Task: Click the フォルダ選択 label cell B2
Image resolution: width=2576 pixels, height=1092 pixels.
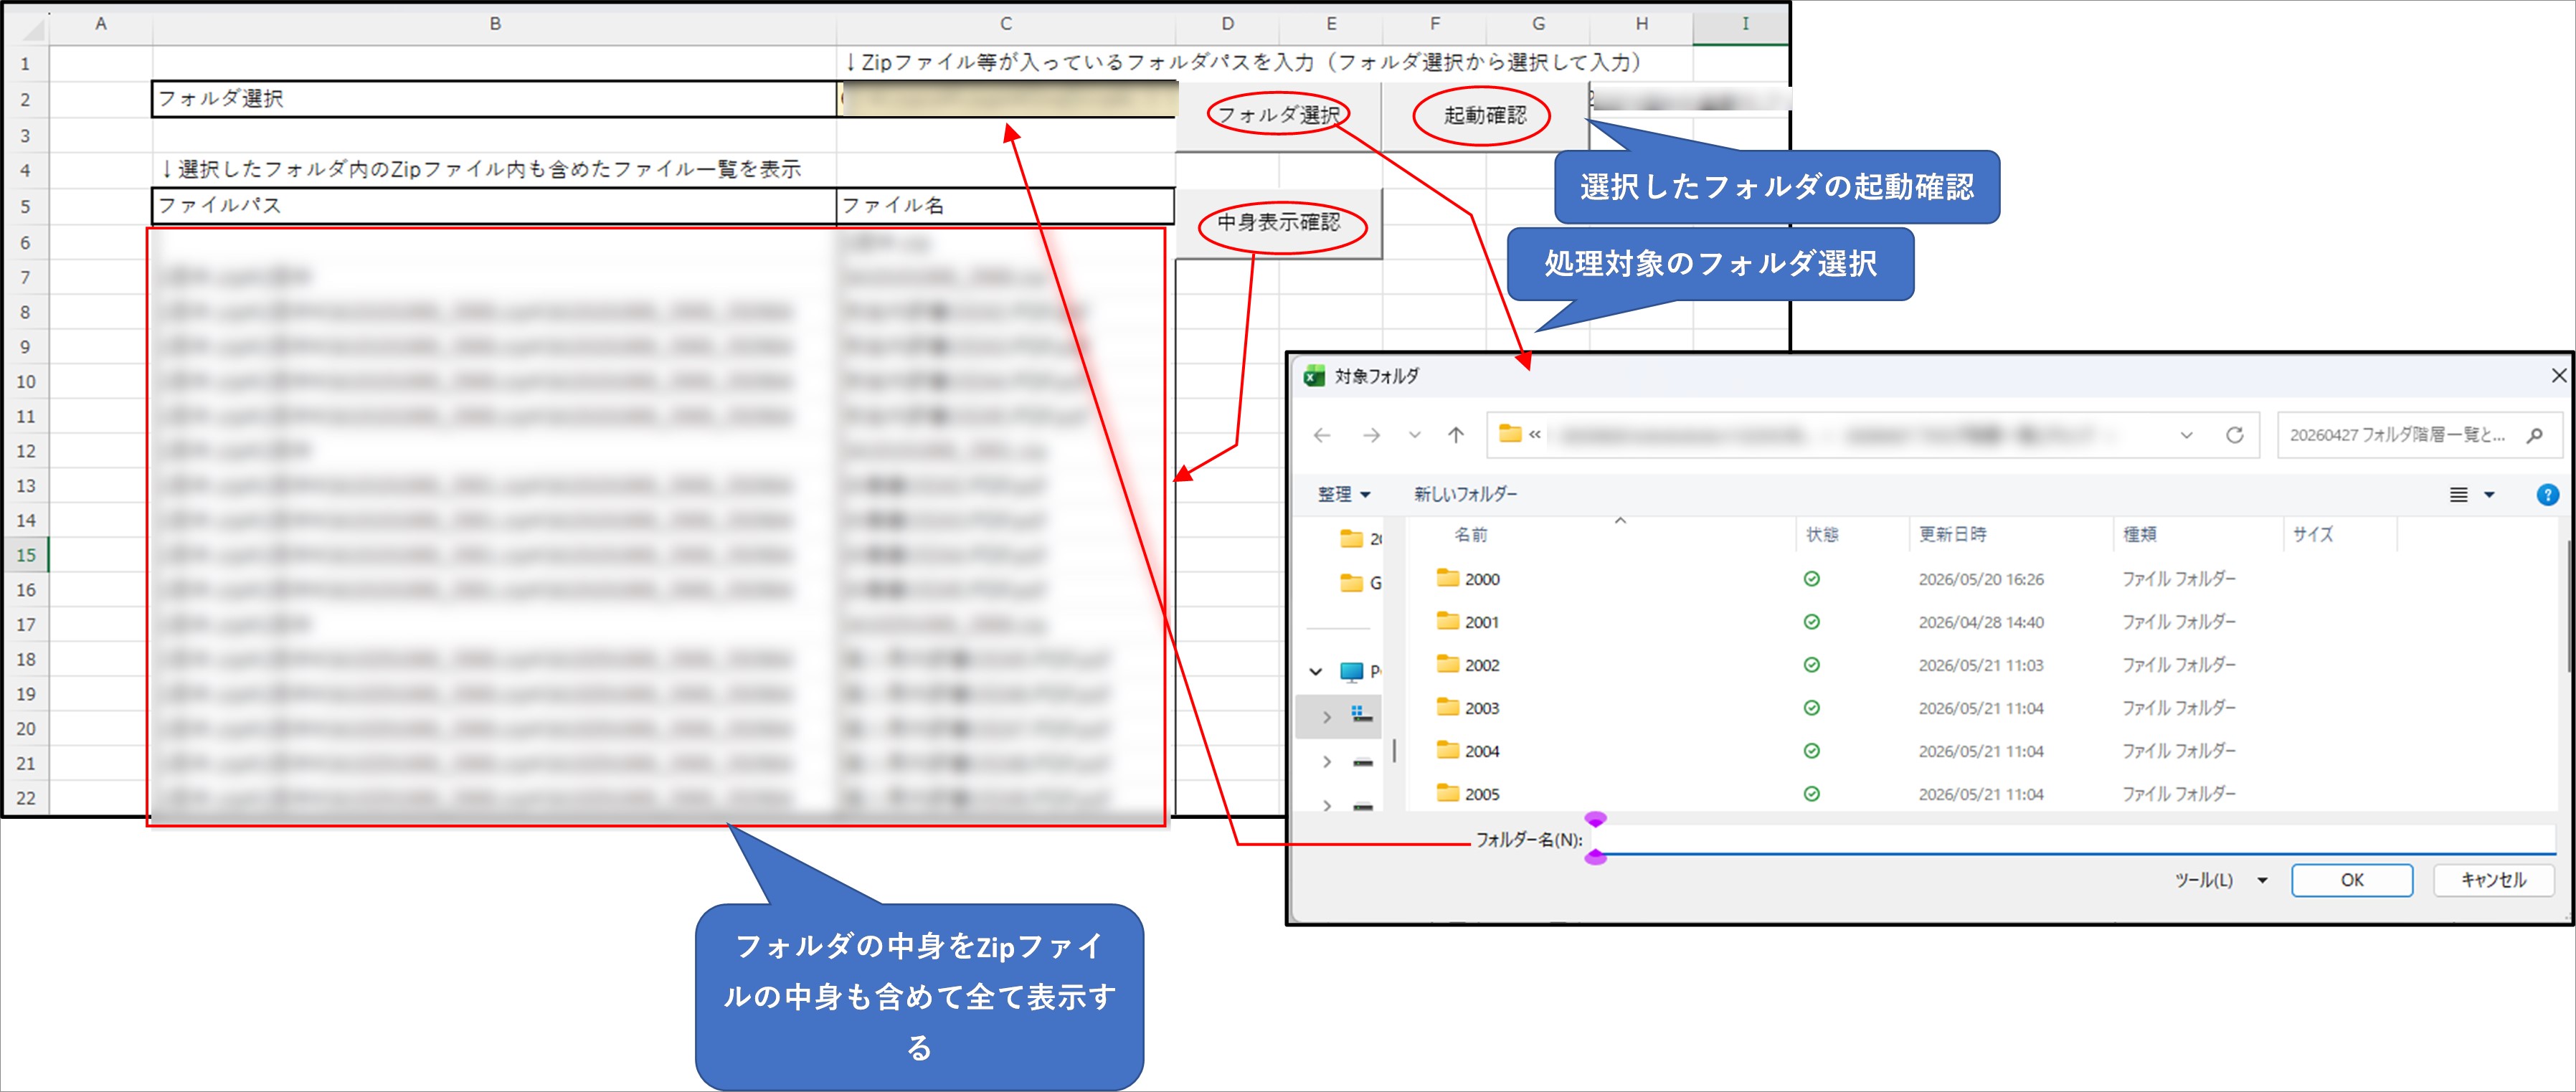Action: click(x=495, y=99)
